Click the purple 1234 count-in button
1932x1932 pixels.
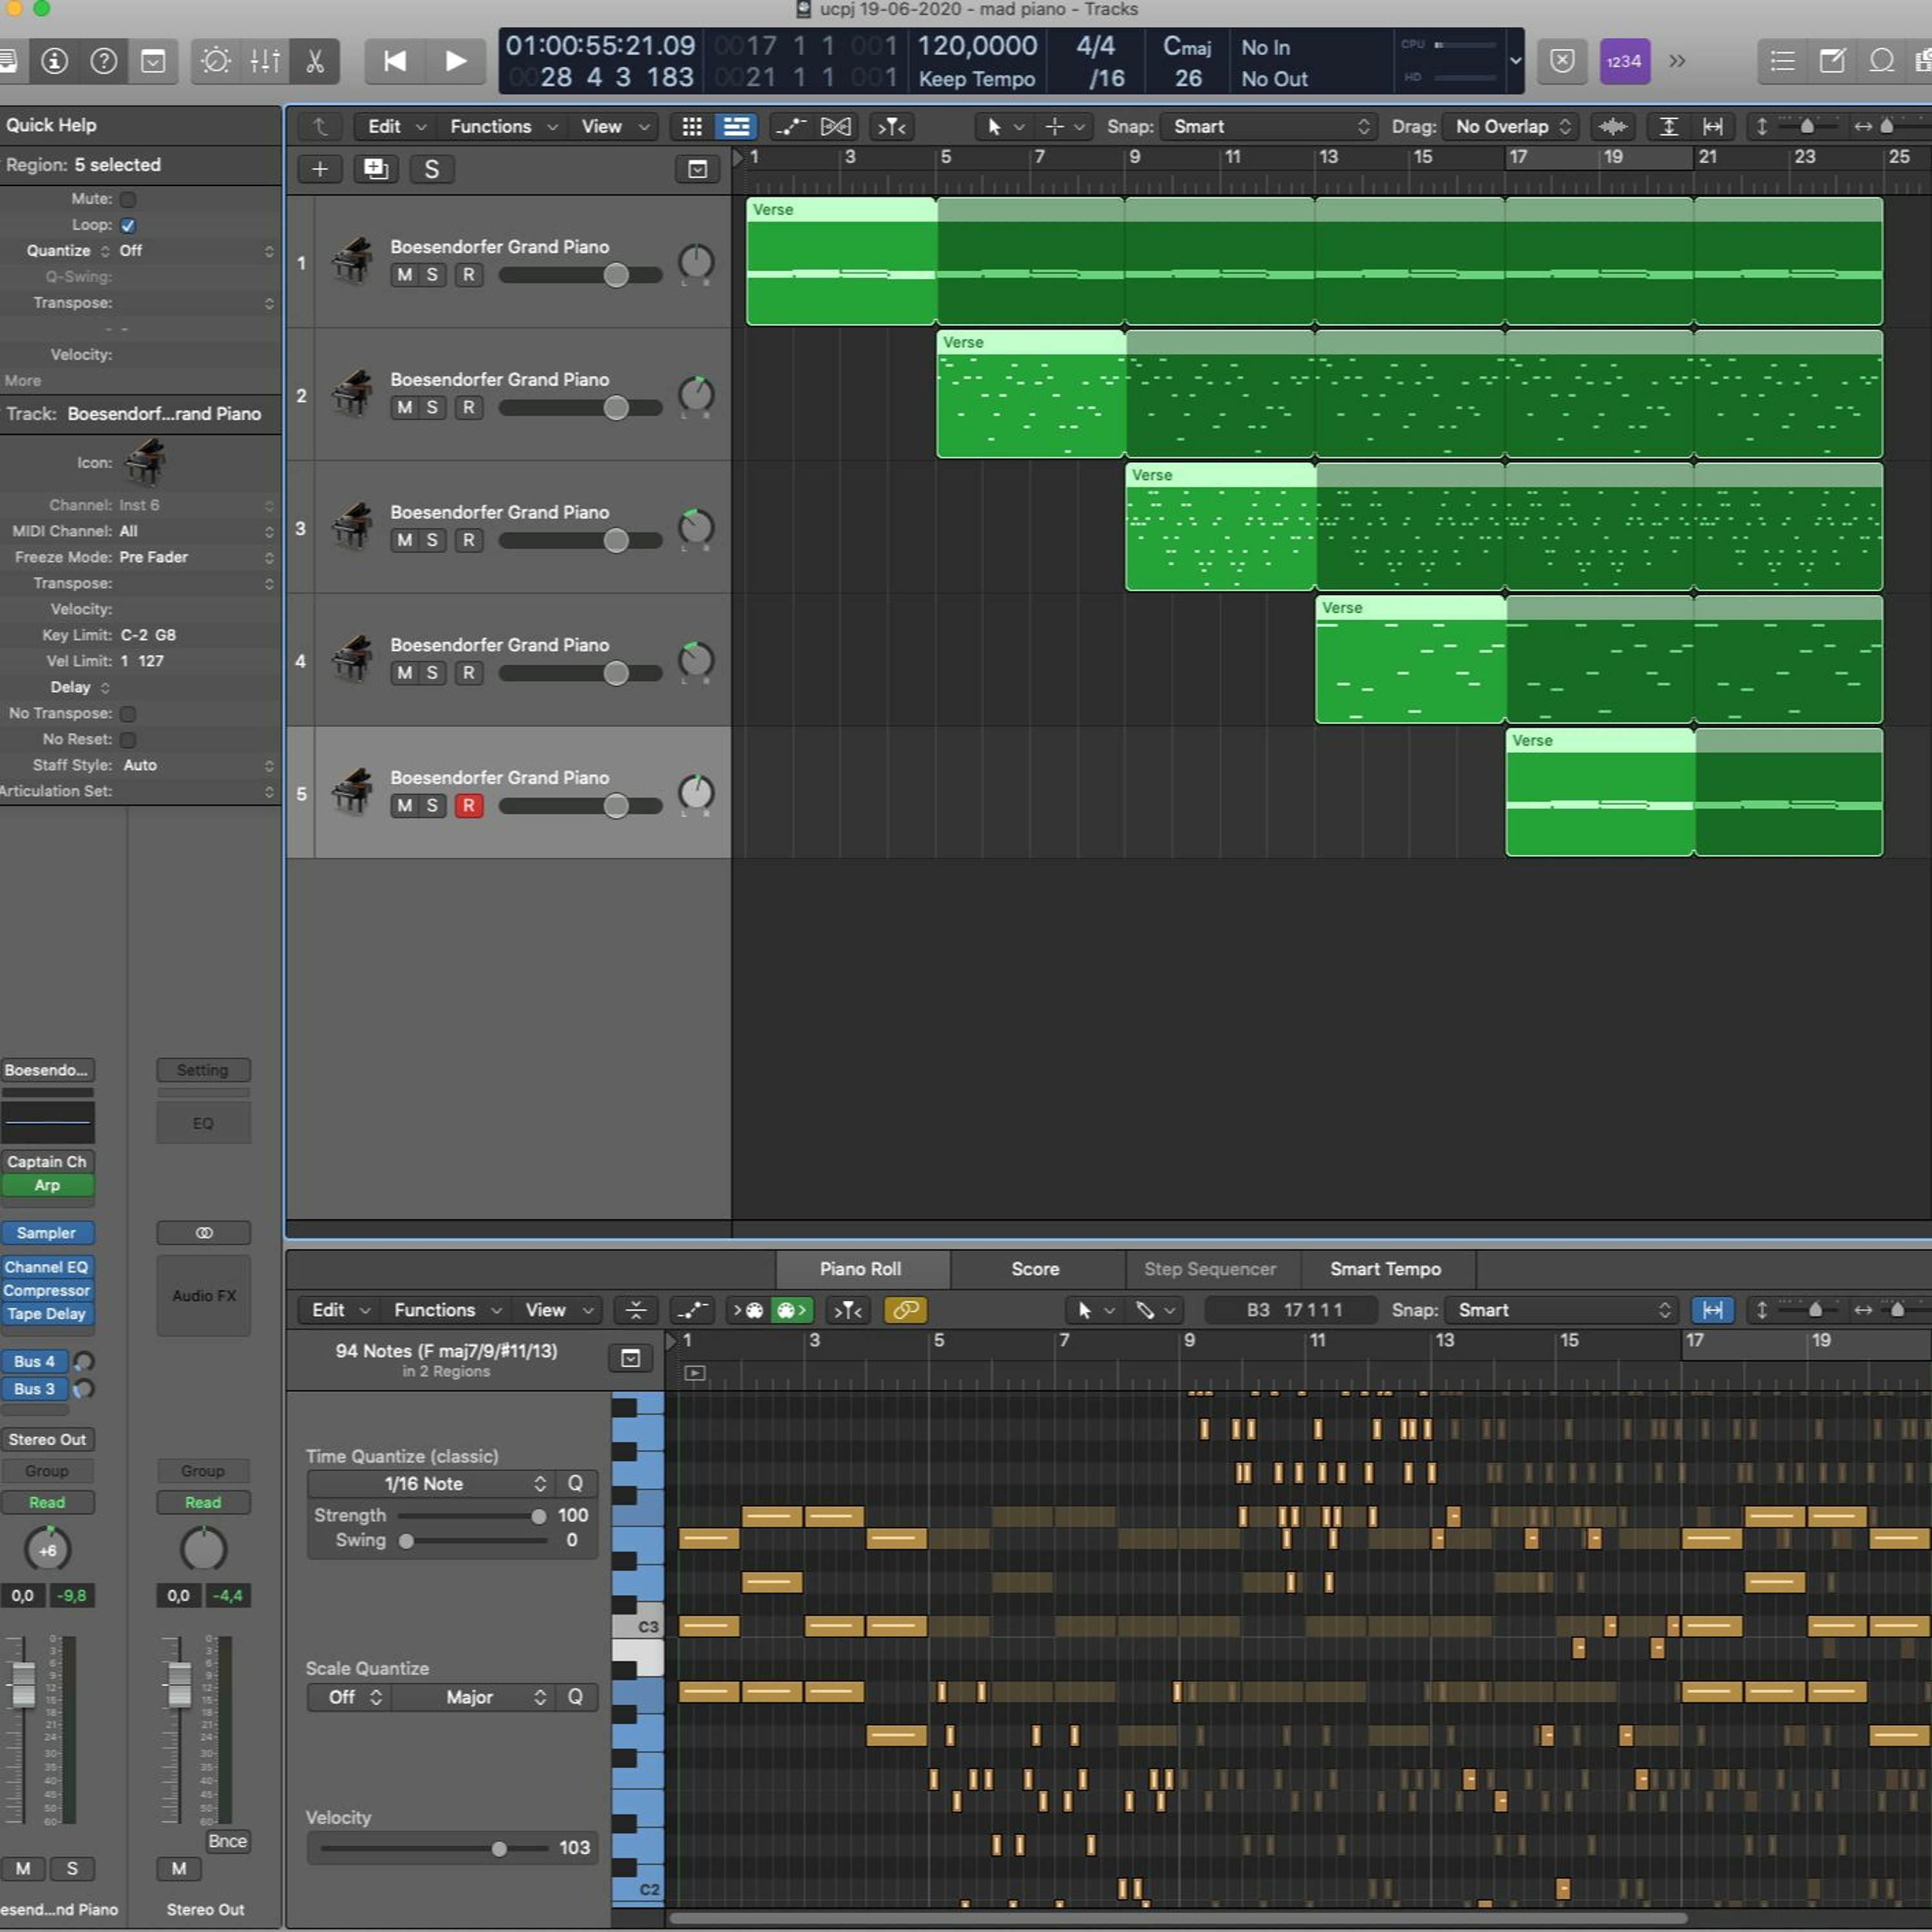click(1623, 62)
